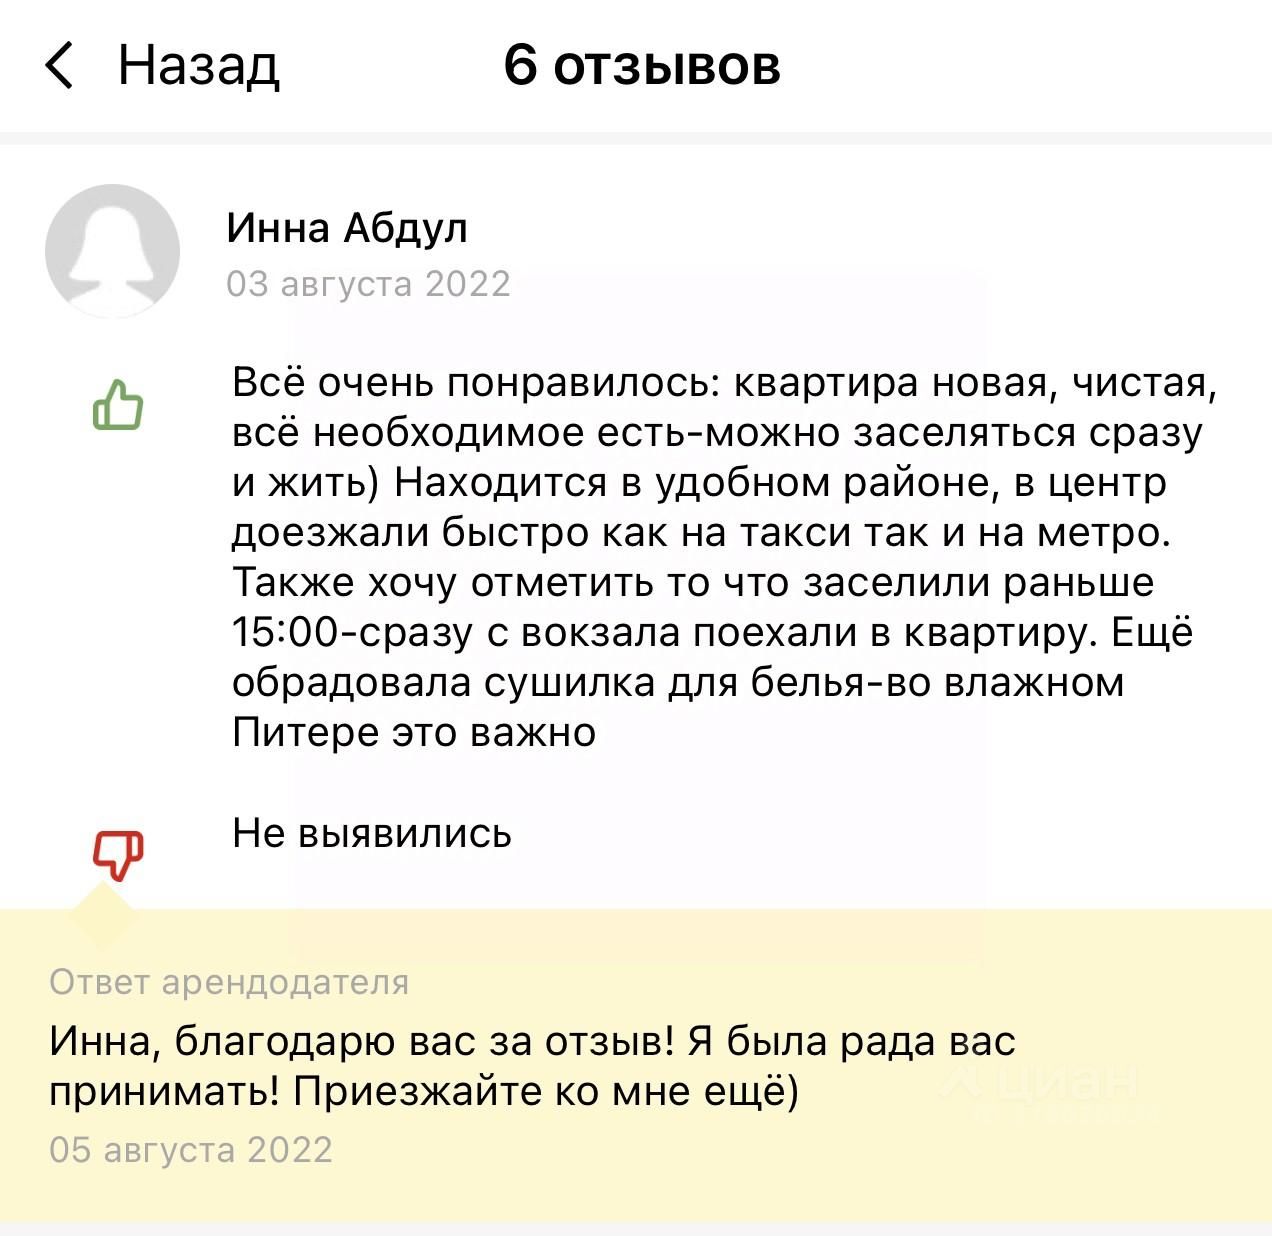Image resolution: width=1272 pixels, height=1236 pixels.
Task: Tap the Не выявились drawbacks text
Action: [372, 832]
